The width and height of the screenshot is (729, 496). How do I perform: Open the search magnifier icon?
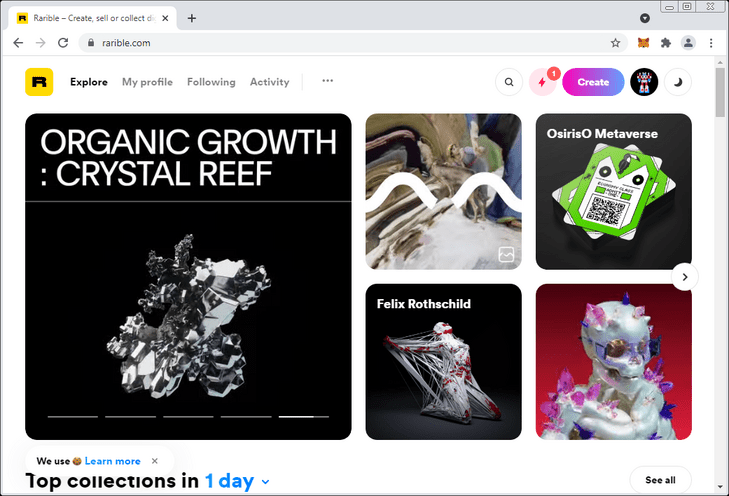[x=509, y=82]
